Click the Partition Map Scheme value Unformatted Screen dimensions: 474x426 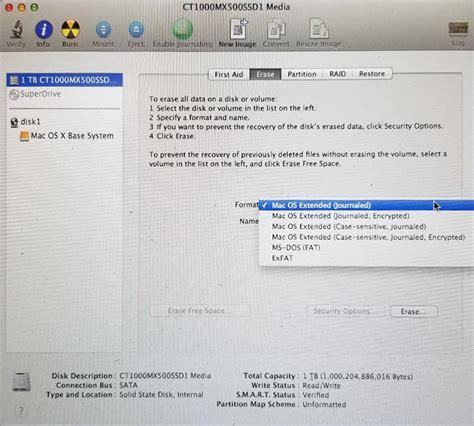324,405
